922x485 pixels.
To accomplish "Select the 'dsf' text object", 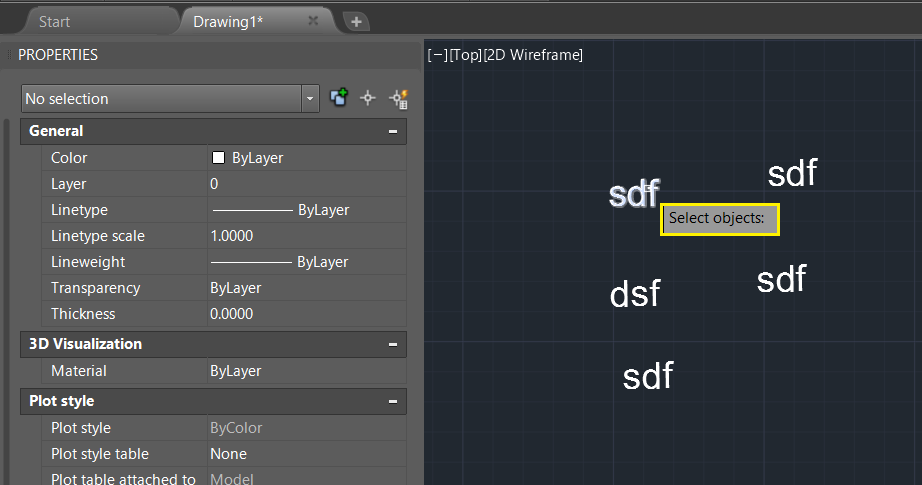I will [635, 294].
